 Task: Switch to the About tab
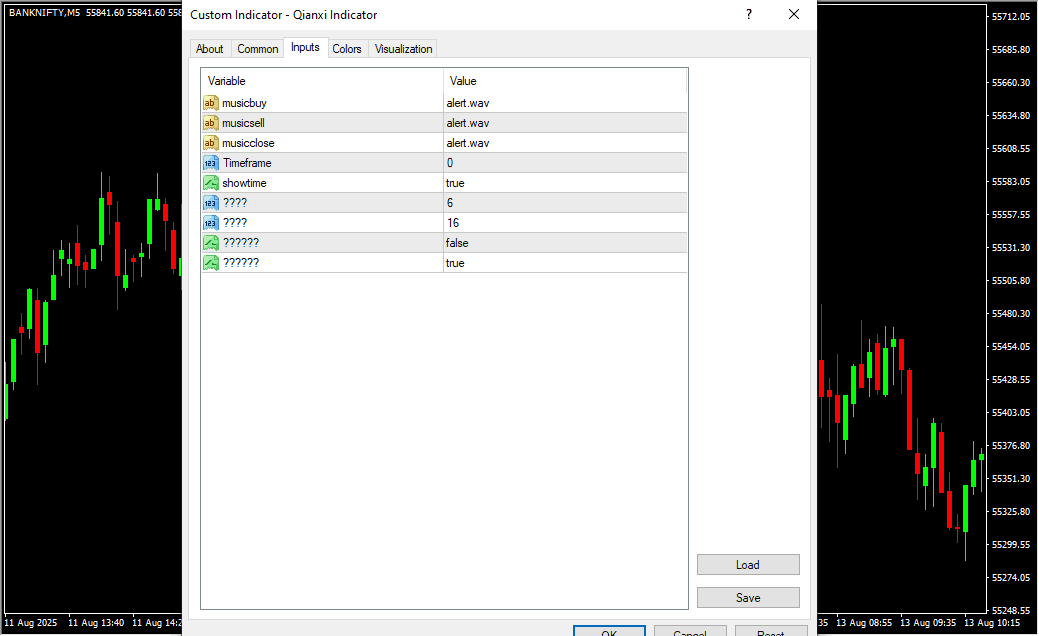pos(210,49)
